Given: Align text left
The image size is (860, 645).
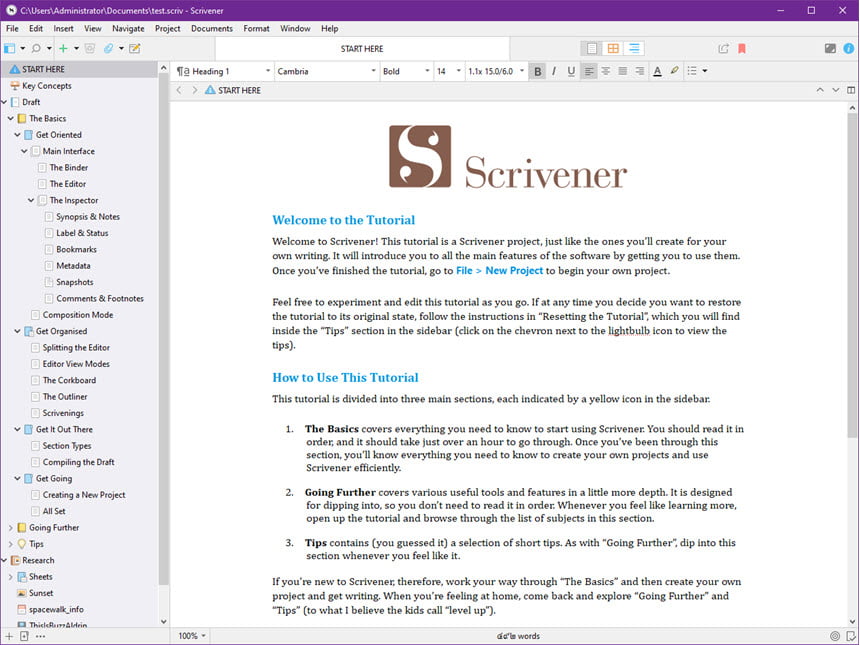Looking at the screenshot, I should coord(589,71).
